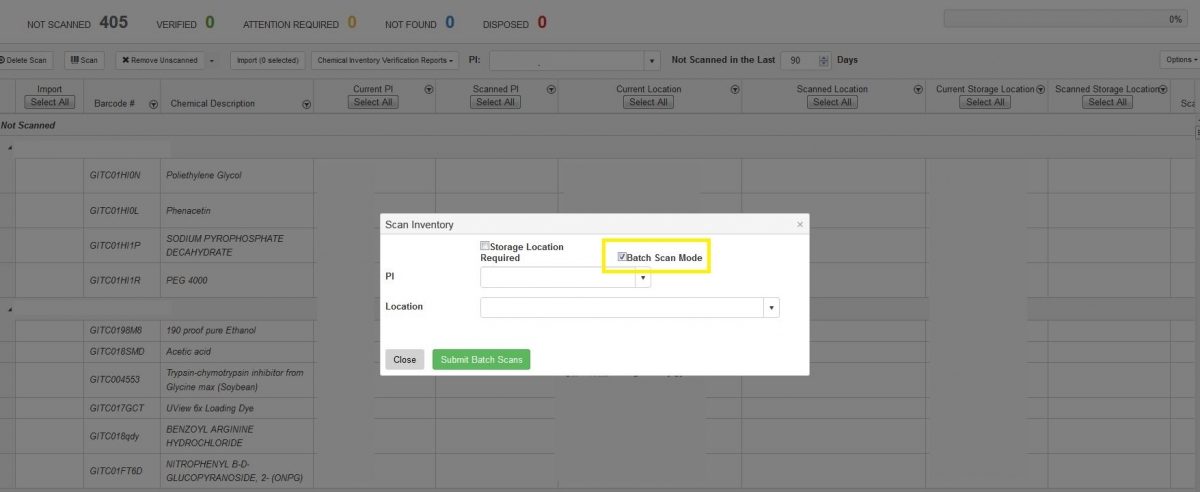
Task: Select the BENZOYL ARGININE HYDROCHLORIDE entry
Action: click(x=210, y=436)
